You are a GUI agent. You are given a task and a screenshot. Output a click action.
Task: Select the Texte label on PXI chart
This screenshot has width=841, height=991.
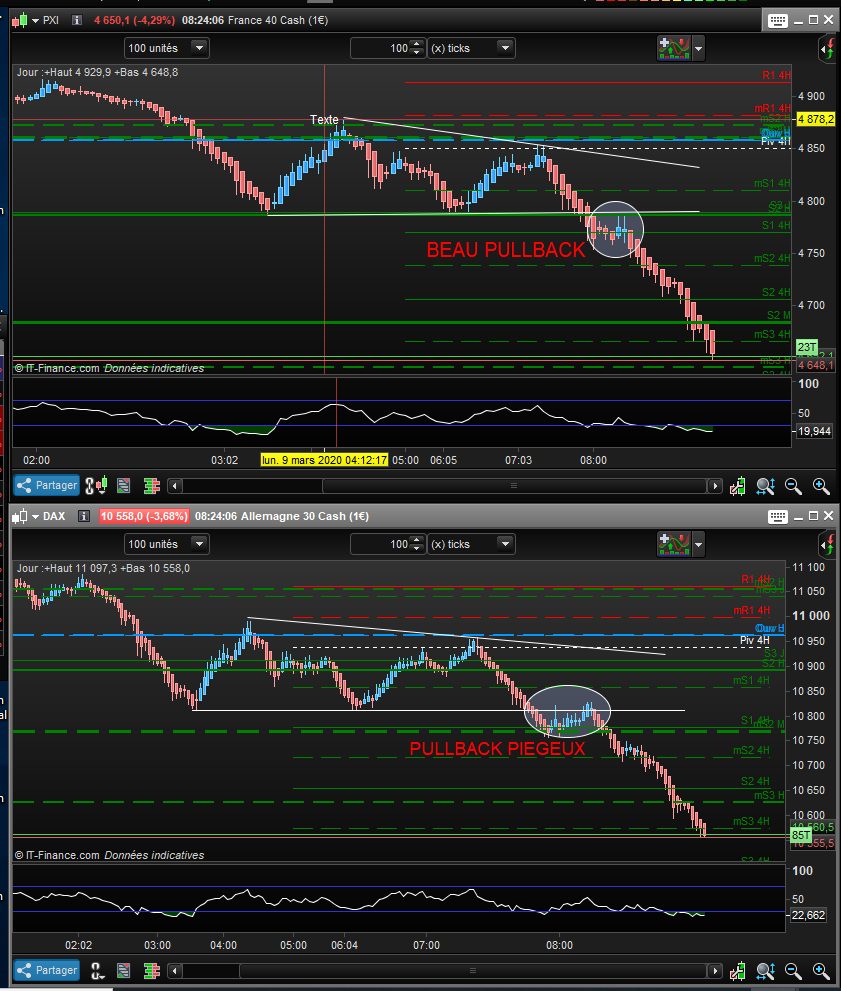[324, 119]
